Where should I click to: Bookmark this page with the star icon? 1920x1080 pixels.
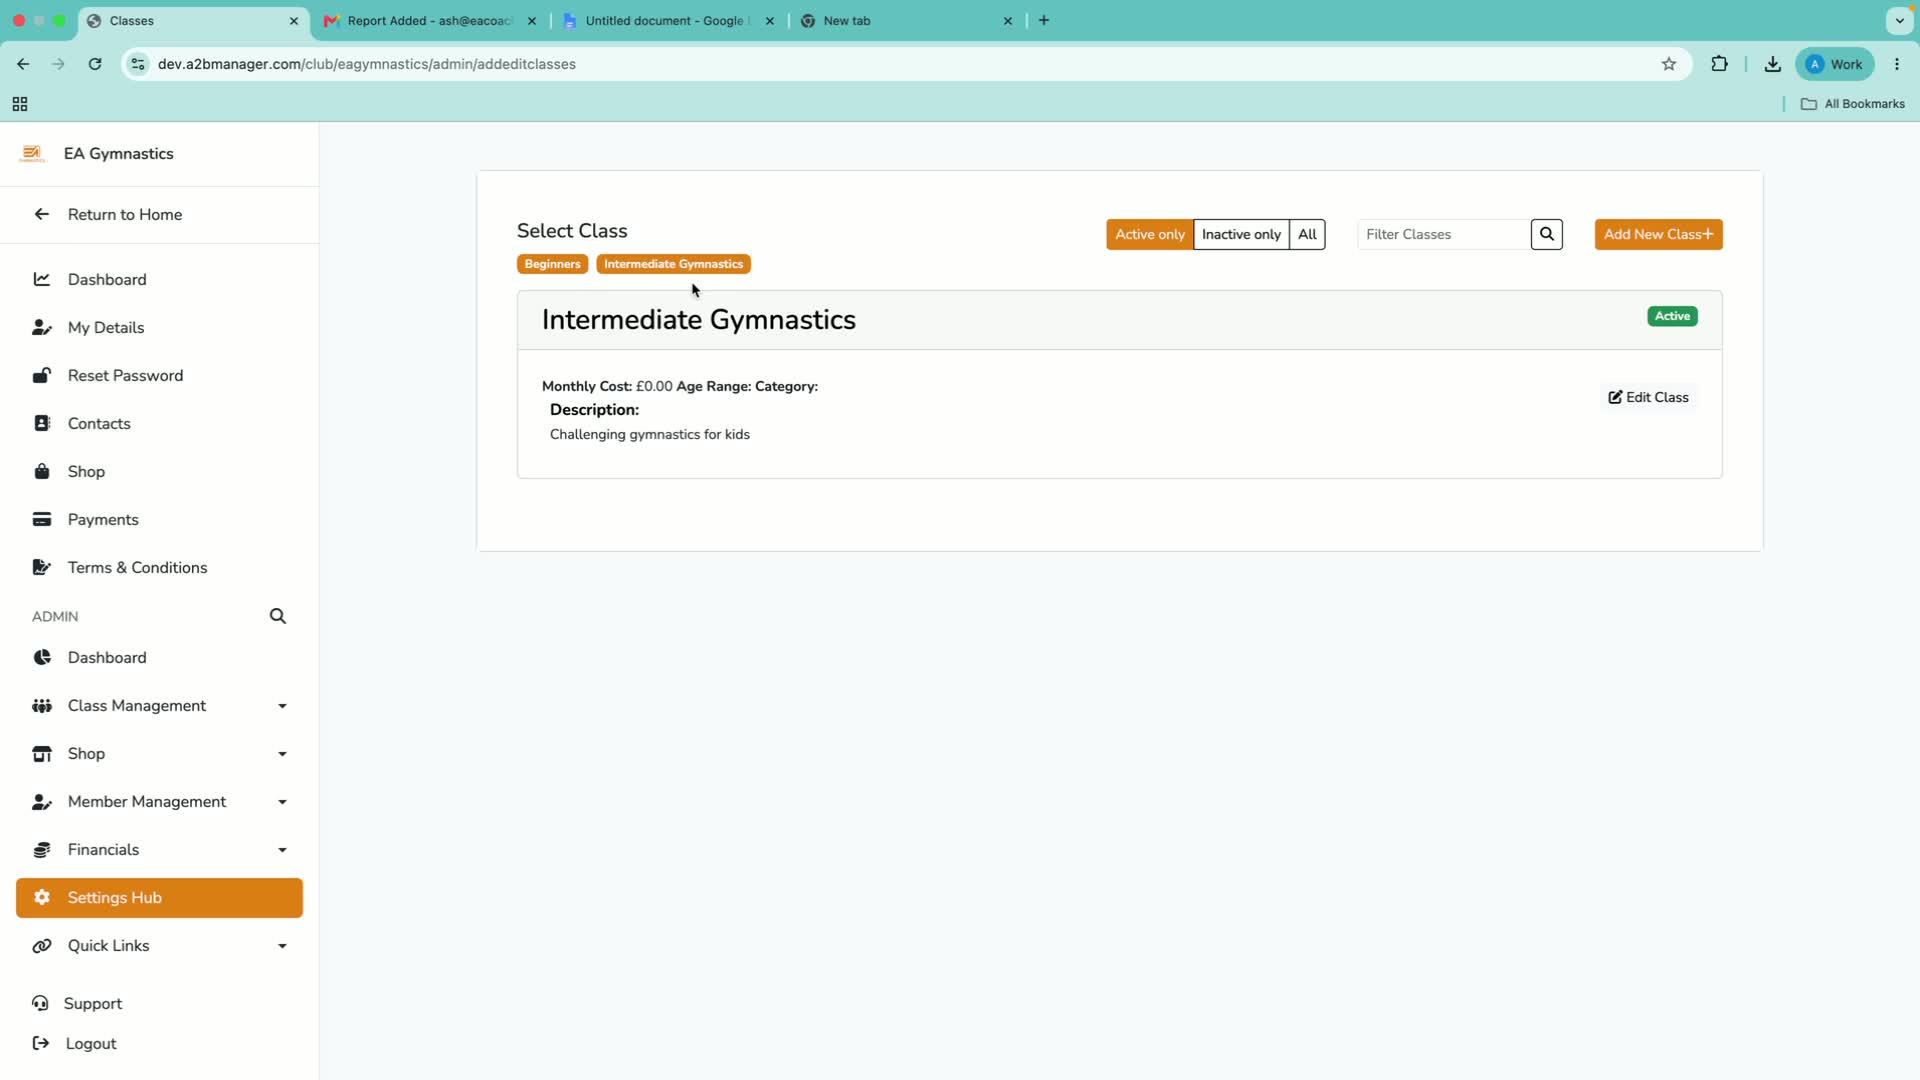point(1669,64)
